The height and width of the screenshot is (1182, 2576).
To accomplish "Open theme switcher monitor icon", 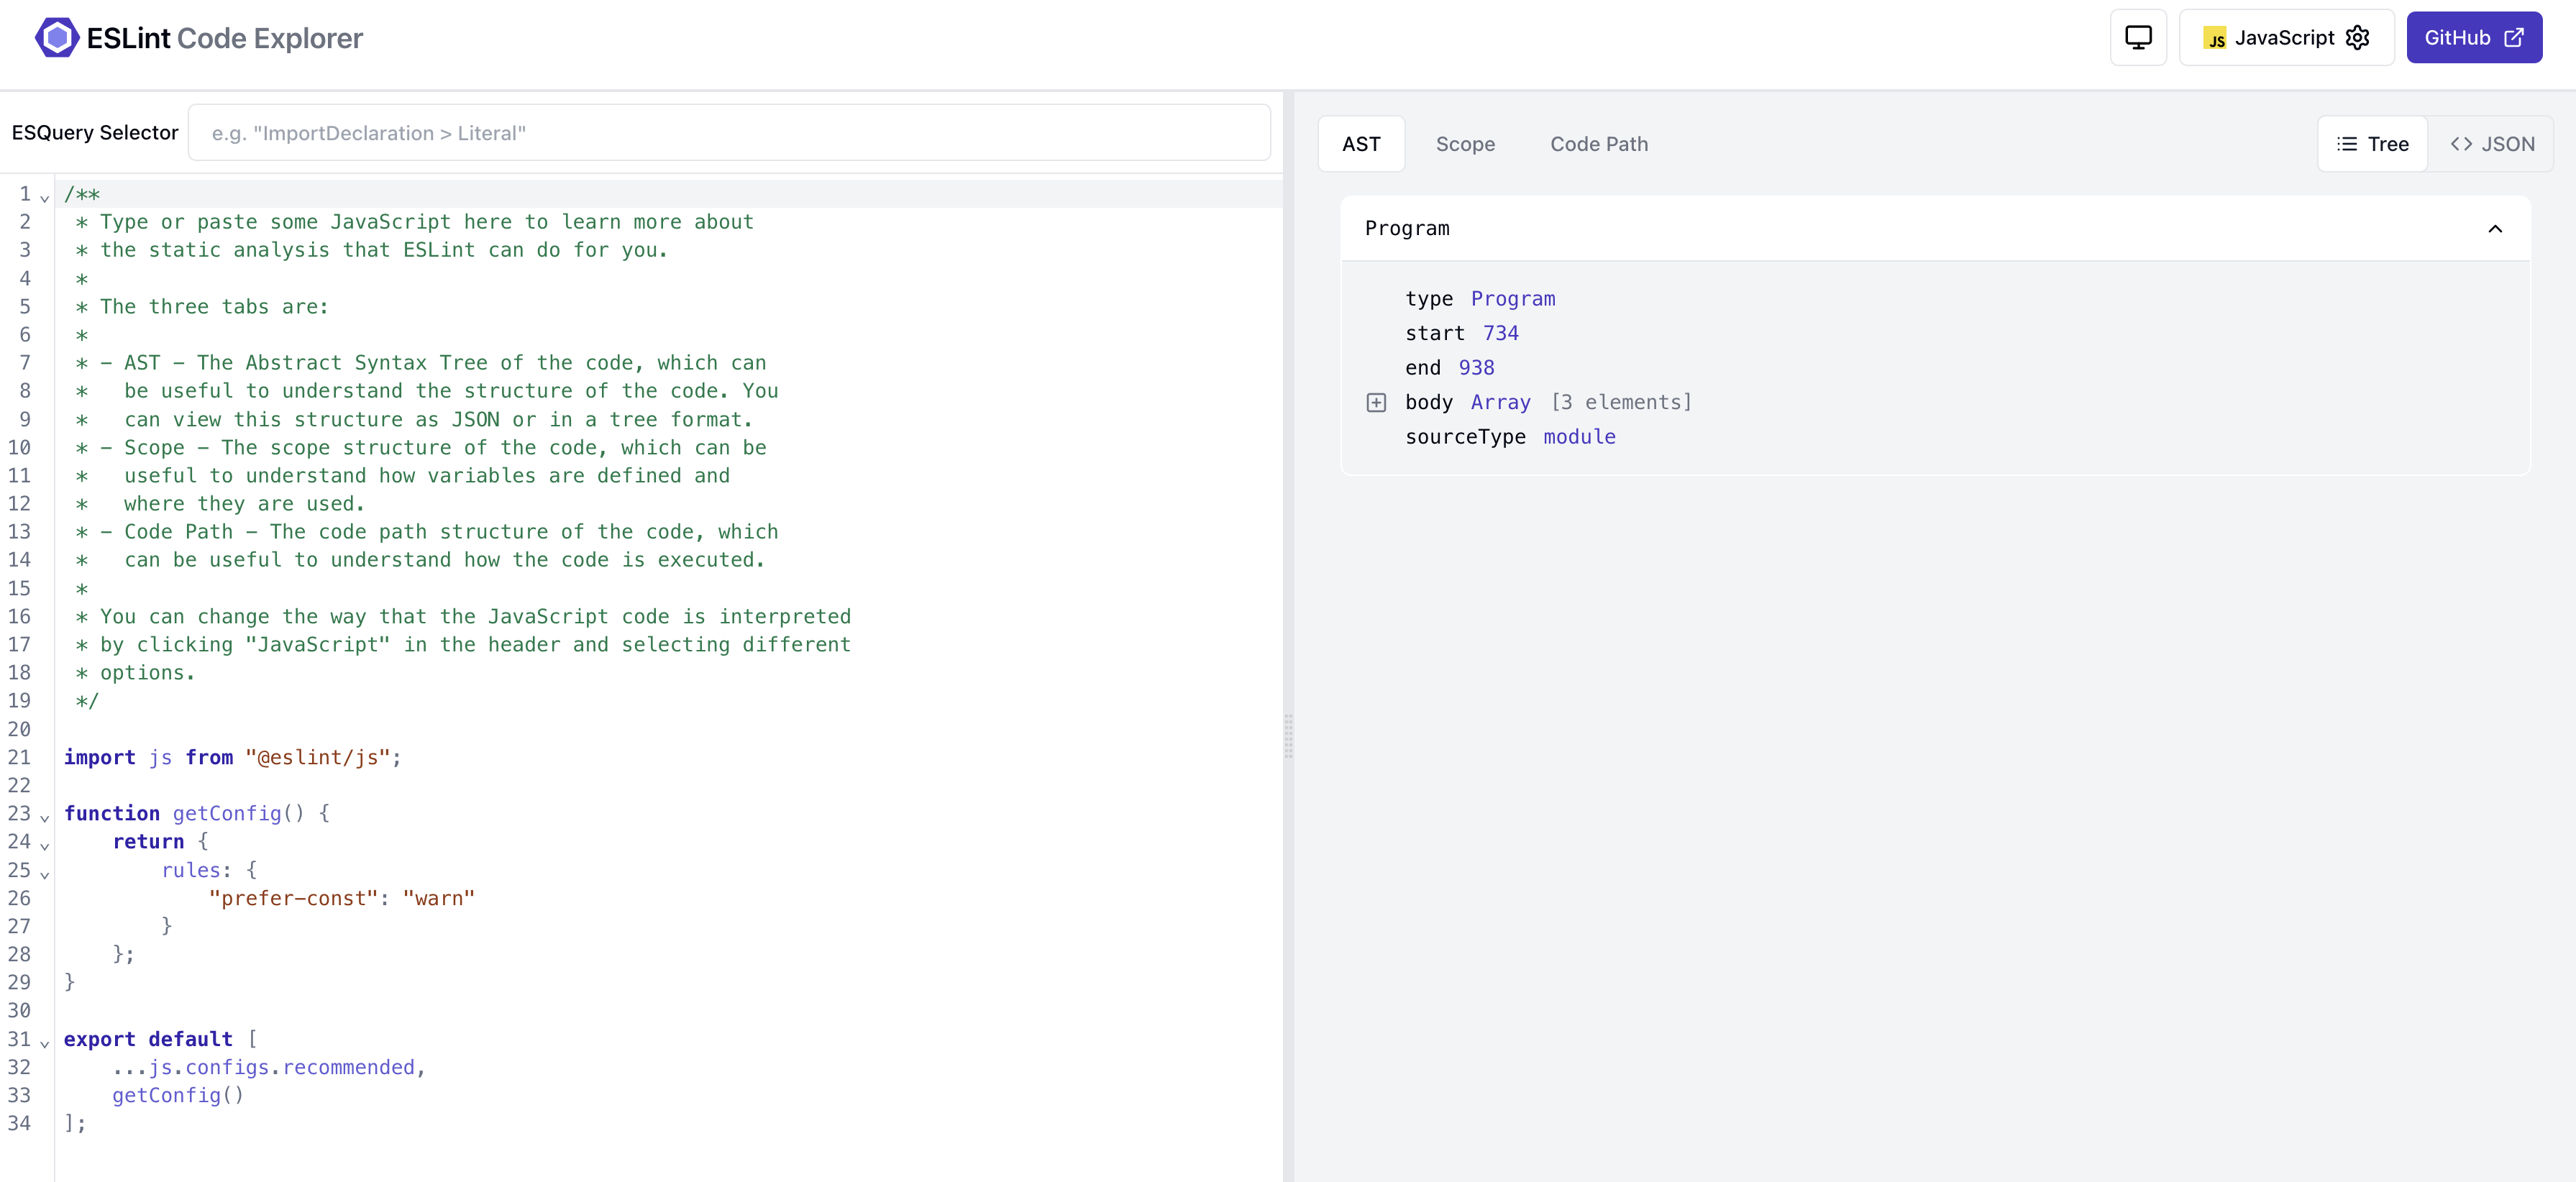I will 2137,38.
